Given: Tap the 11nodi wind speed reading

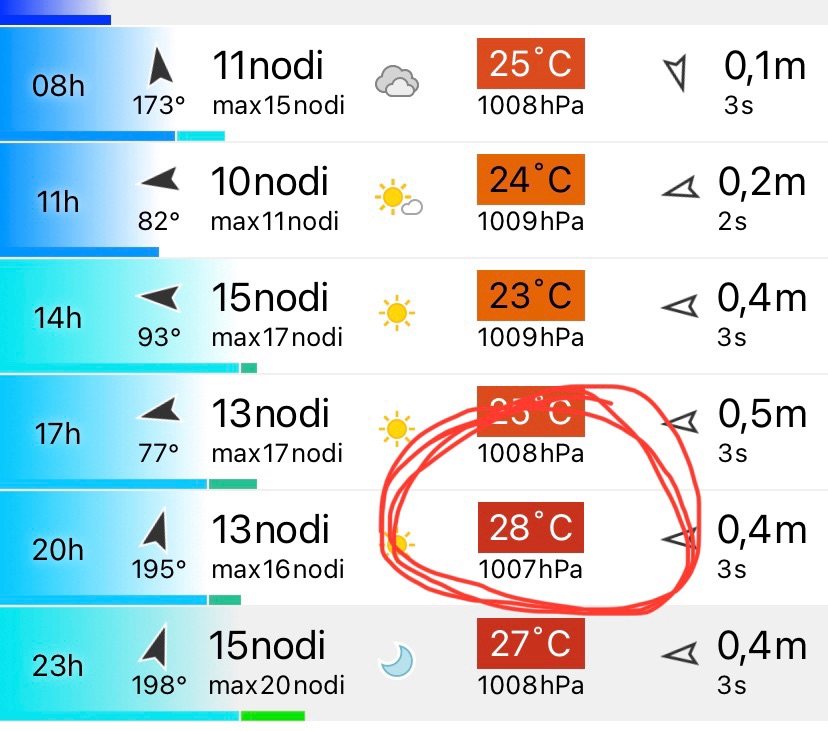Looking at the screenshot, I should (268, 66).
